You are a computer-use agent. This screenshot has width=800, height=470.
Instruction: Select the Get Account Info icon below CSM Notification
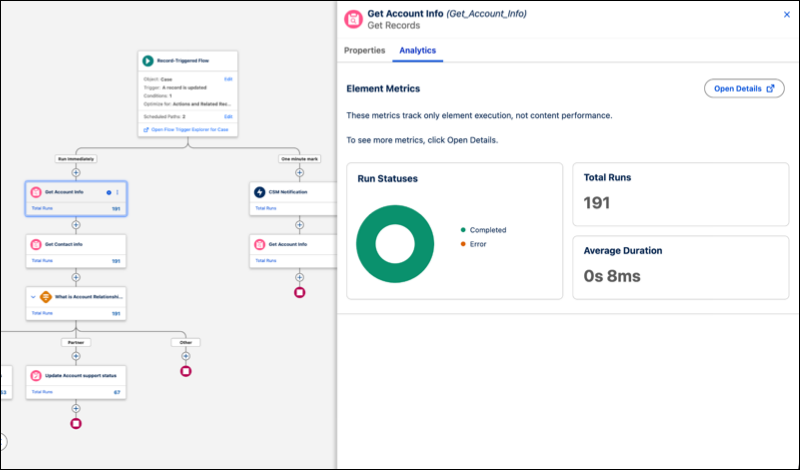click(x=260, y=244)
